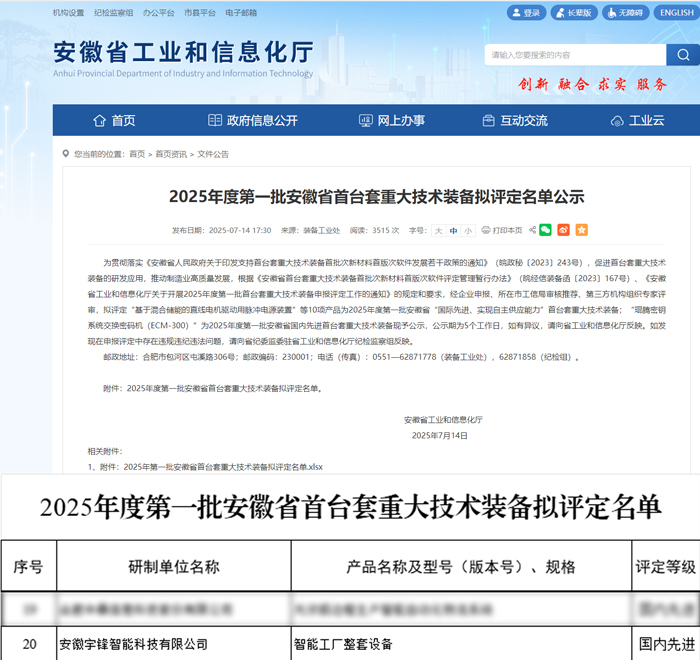The width and height of the screenshot is (700, 660).
Task: Open 政府信息公开 navigation tab
Action: [253, 120]
